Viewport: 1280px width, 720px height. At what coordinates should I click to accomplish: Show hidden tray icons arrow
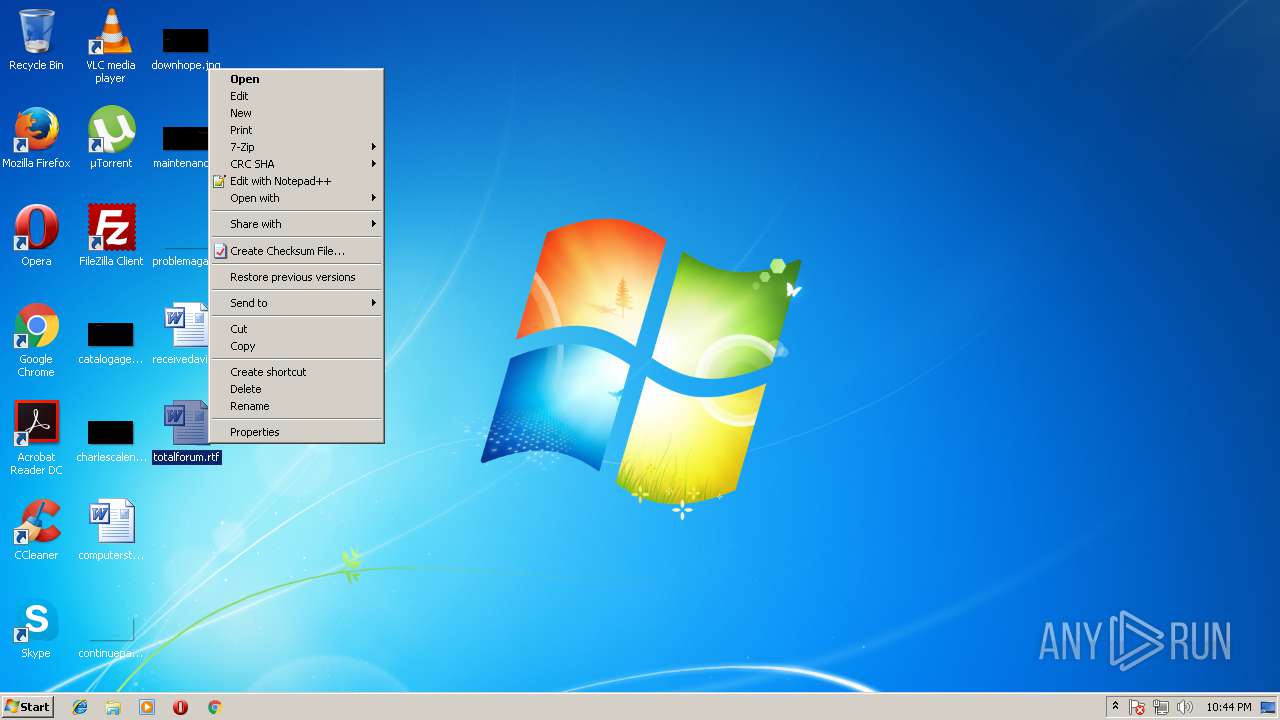1115,707
